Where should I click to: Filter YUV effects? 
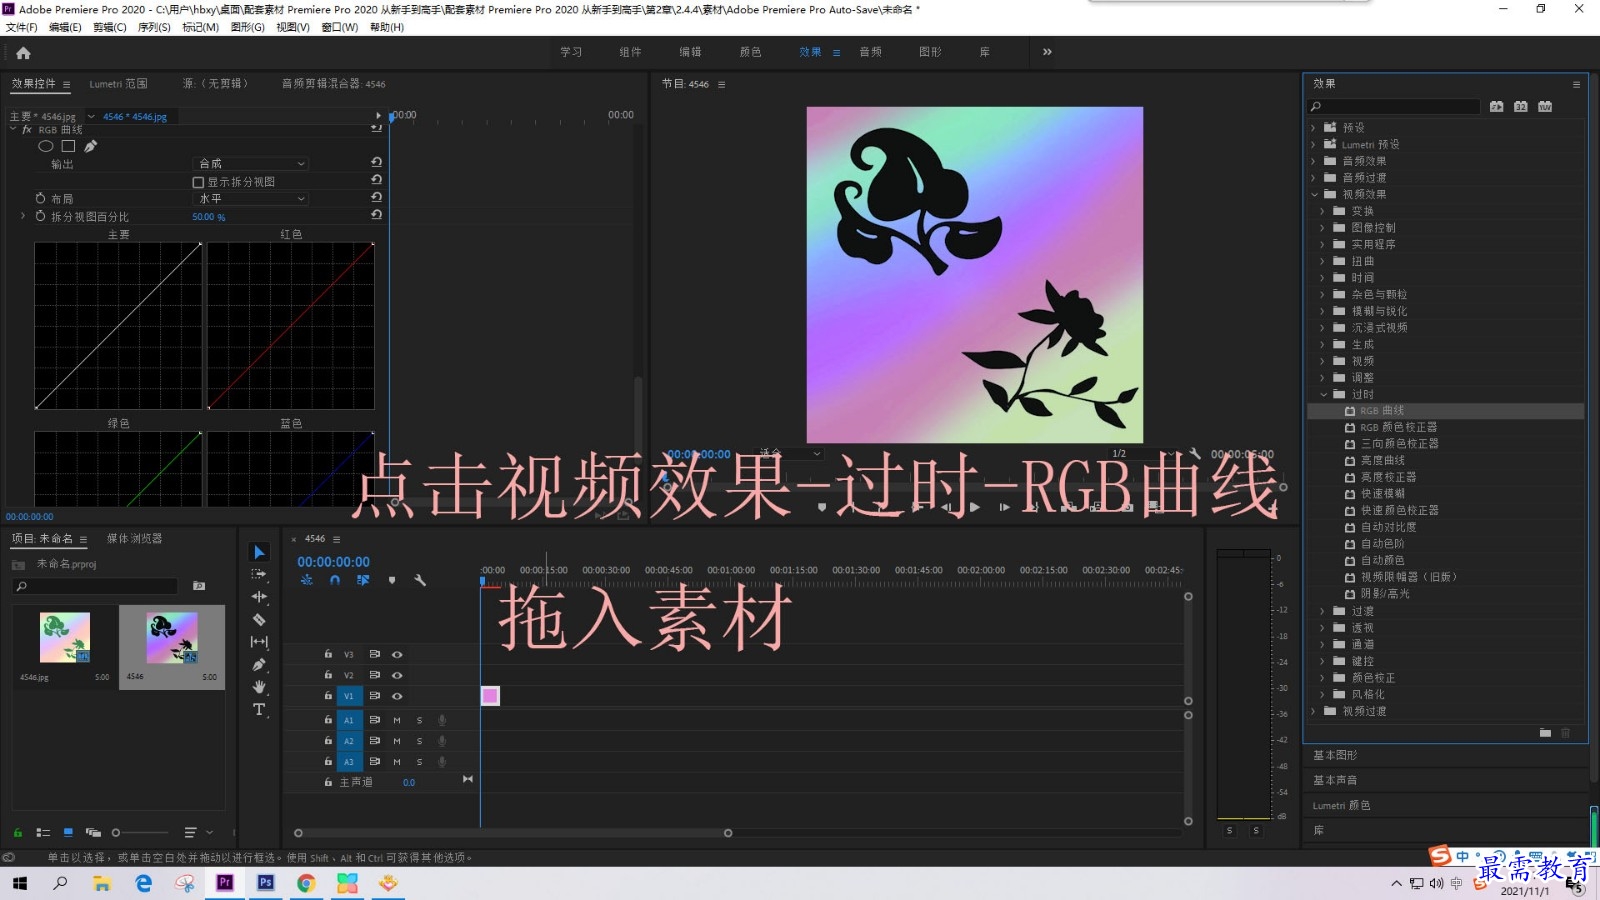point(1545,106)
